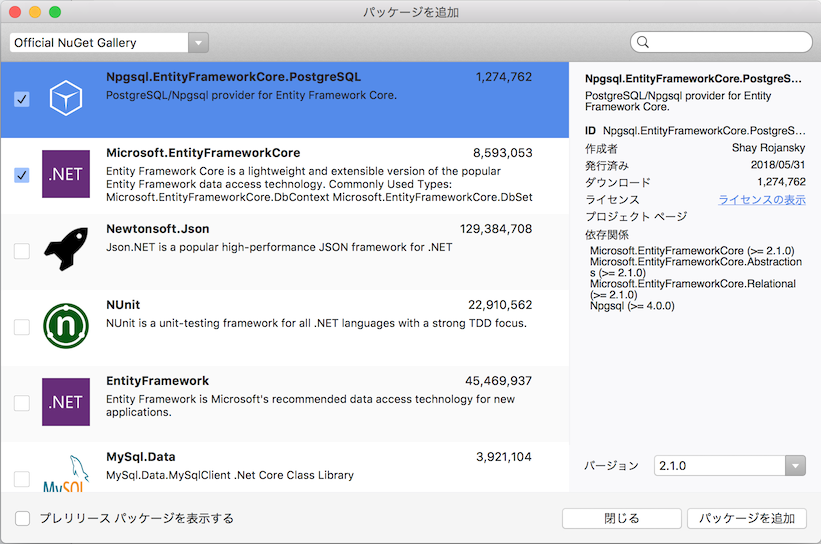Focus the package search field
The height and width of the screenshot is (544, 821).
pos(721,42)
